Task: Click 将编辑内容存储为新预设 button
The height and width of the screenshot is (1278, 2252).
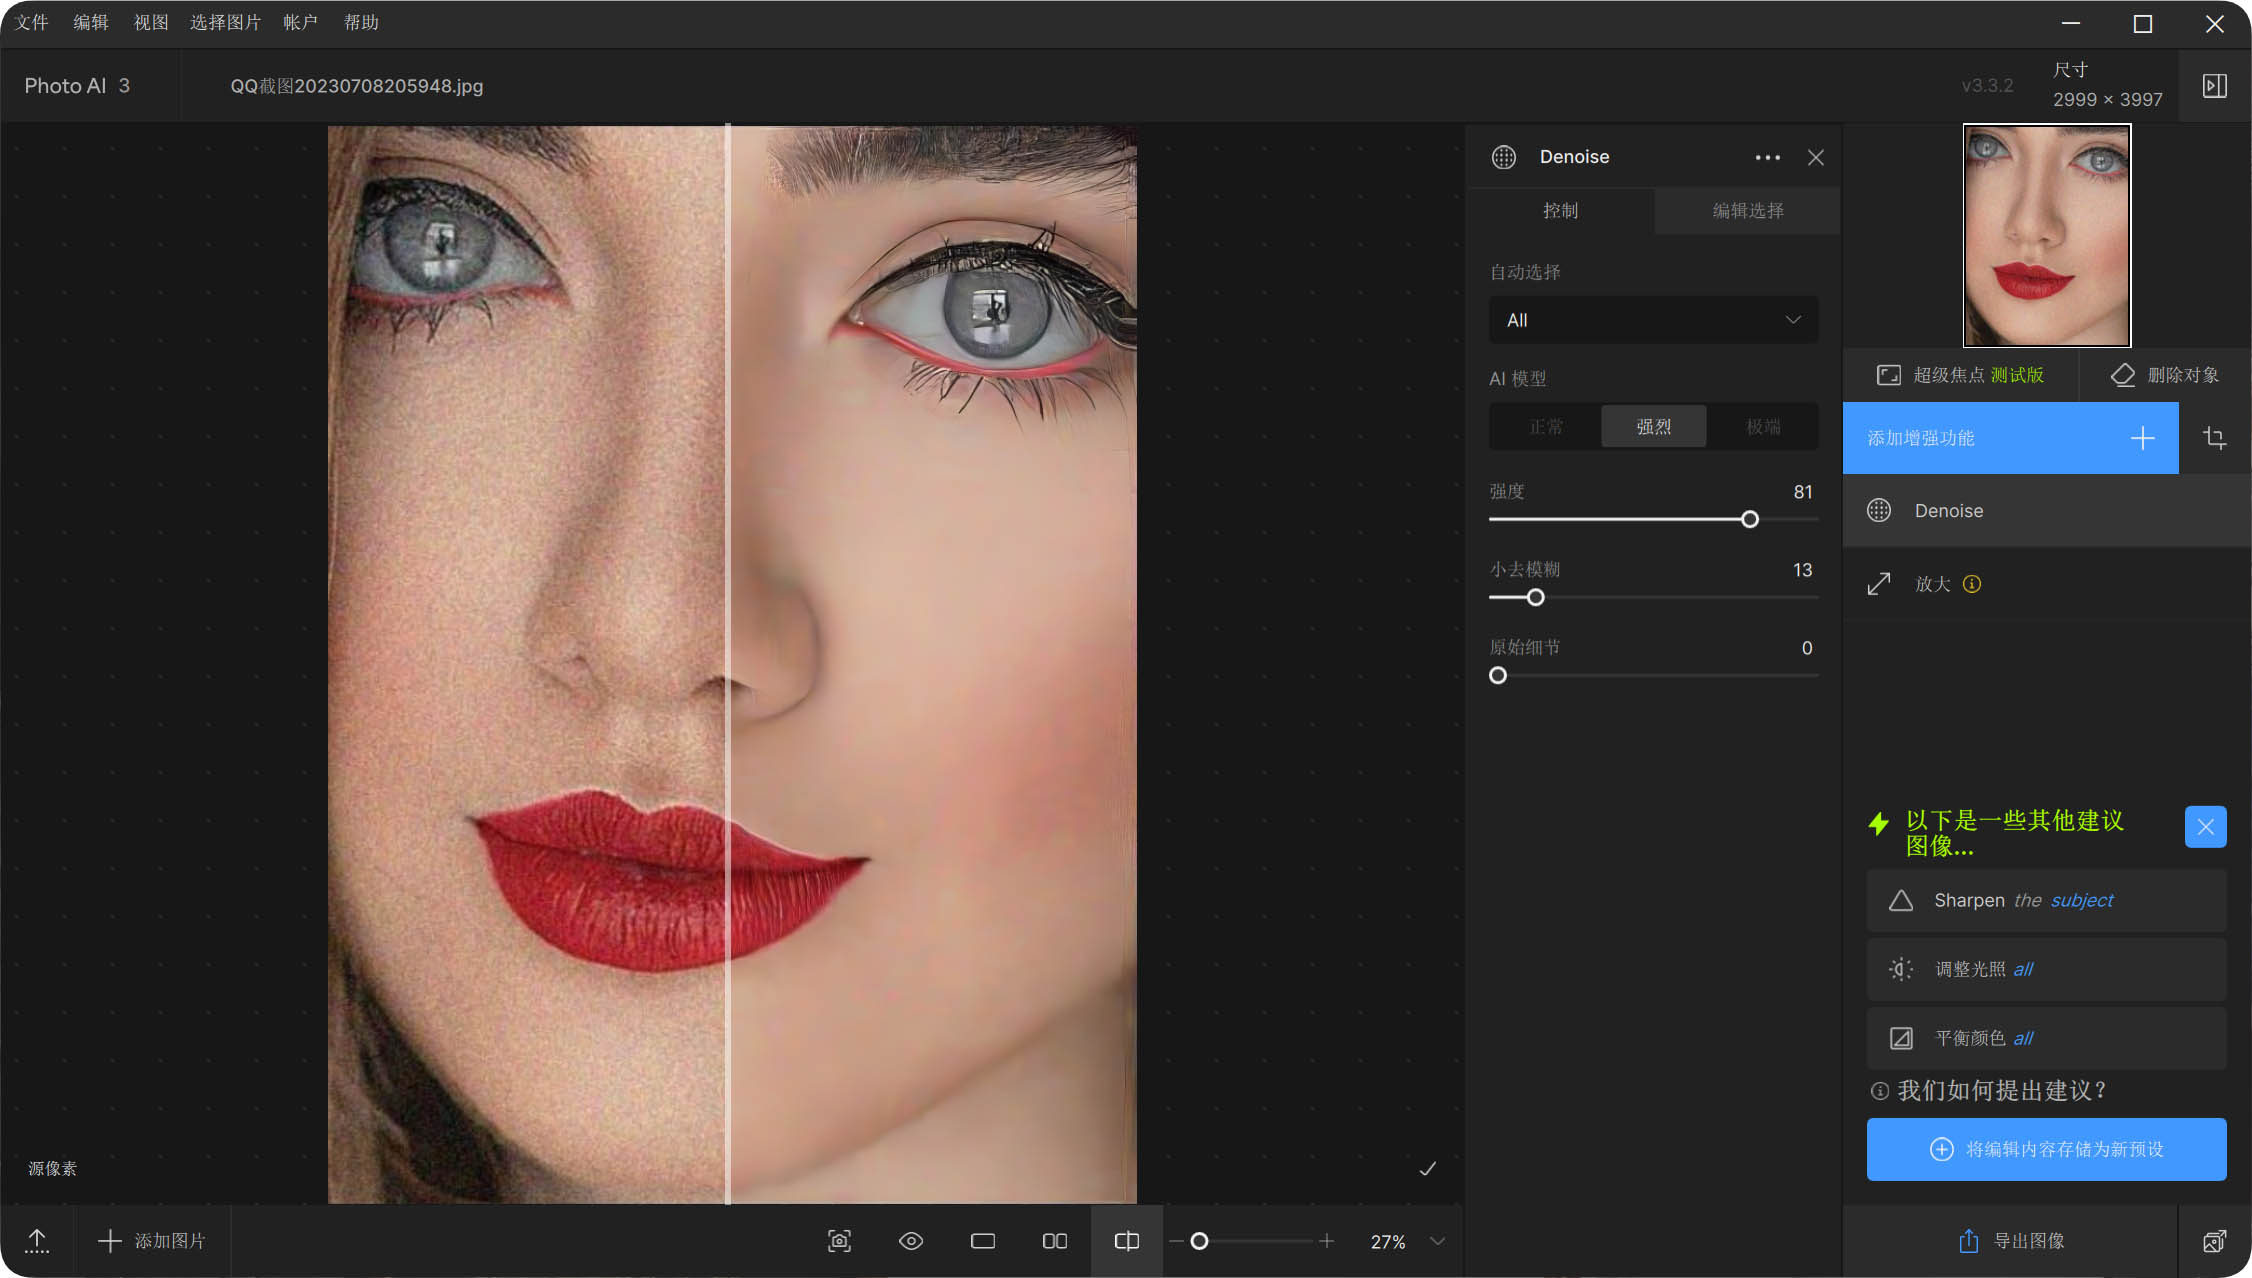Action: pyautogui.click(x=2046, y=1149)
